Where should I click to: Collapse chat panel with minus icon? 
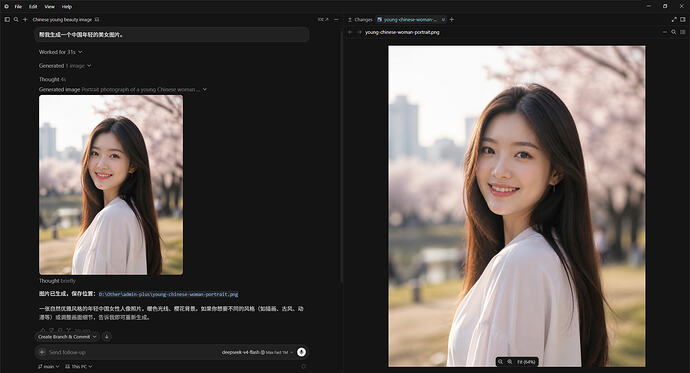click(337, 19)
